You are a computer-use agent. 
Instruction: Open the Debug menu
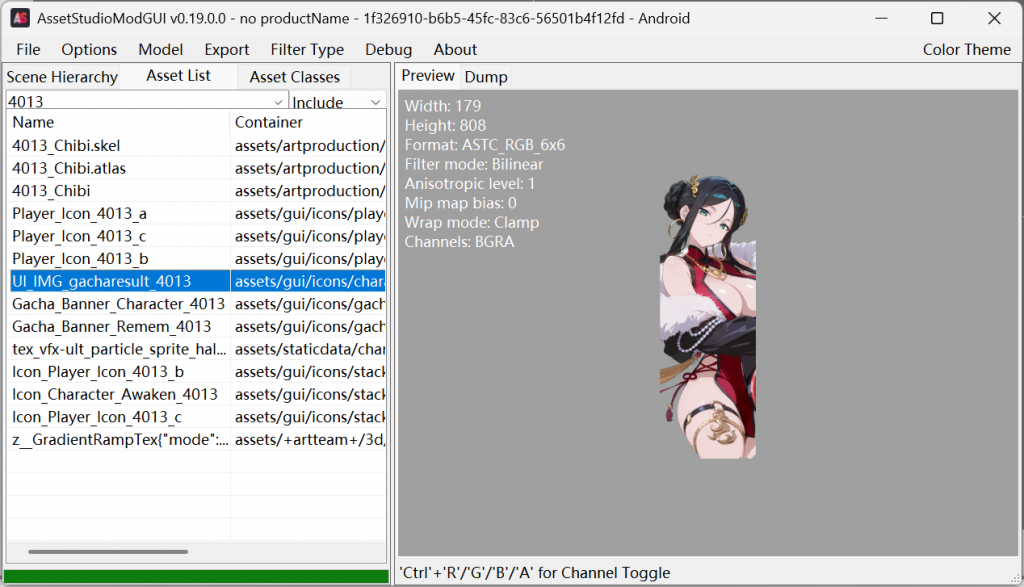(389, 50)
